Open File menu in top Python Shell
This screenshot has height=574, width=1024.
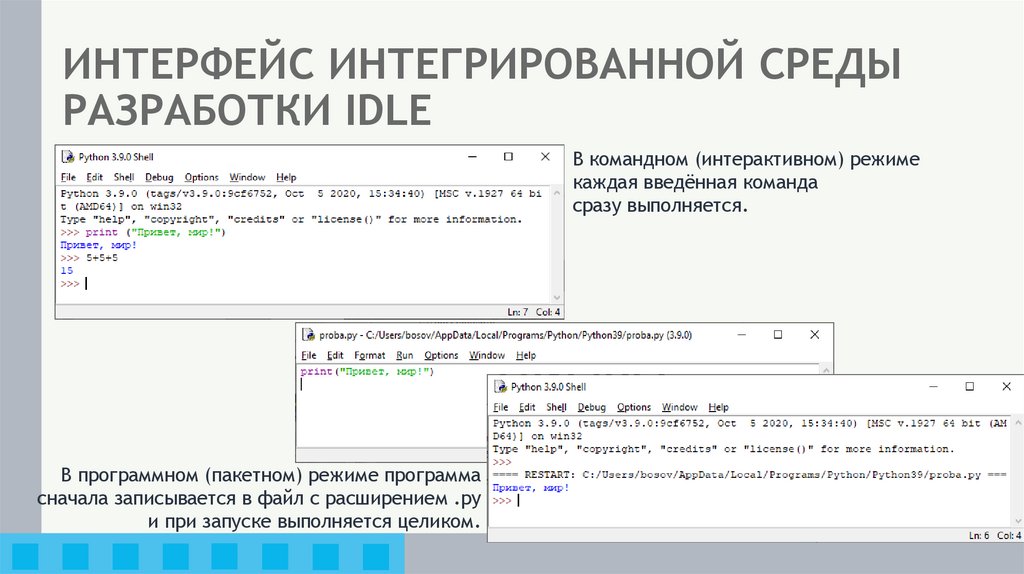point(69,177)
